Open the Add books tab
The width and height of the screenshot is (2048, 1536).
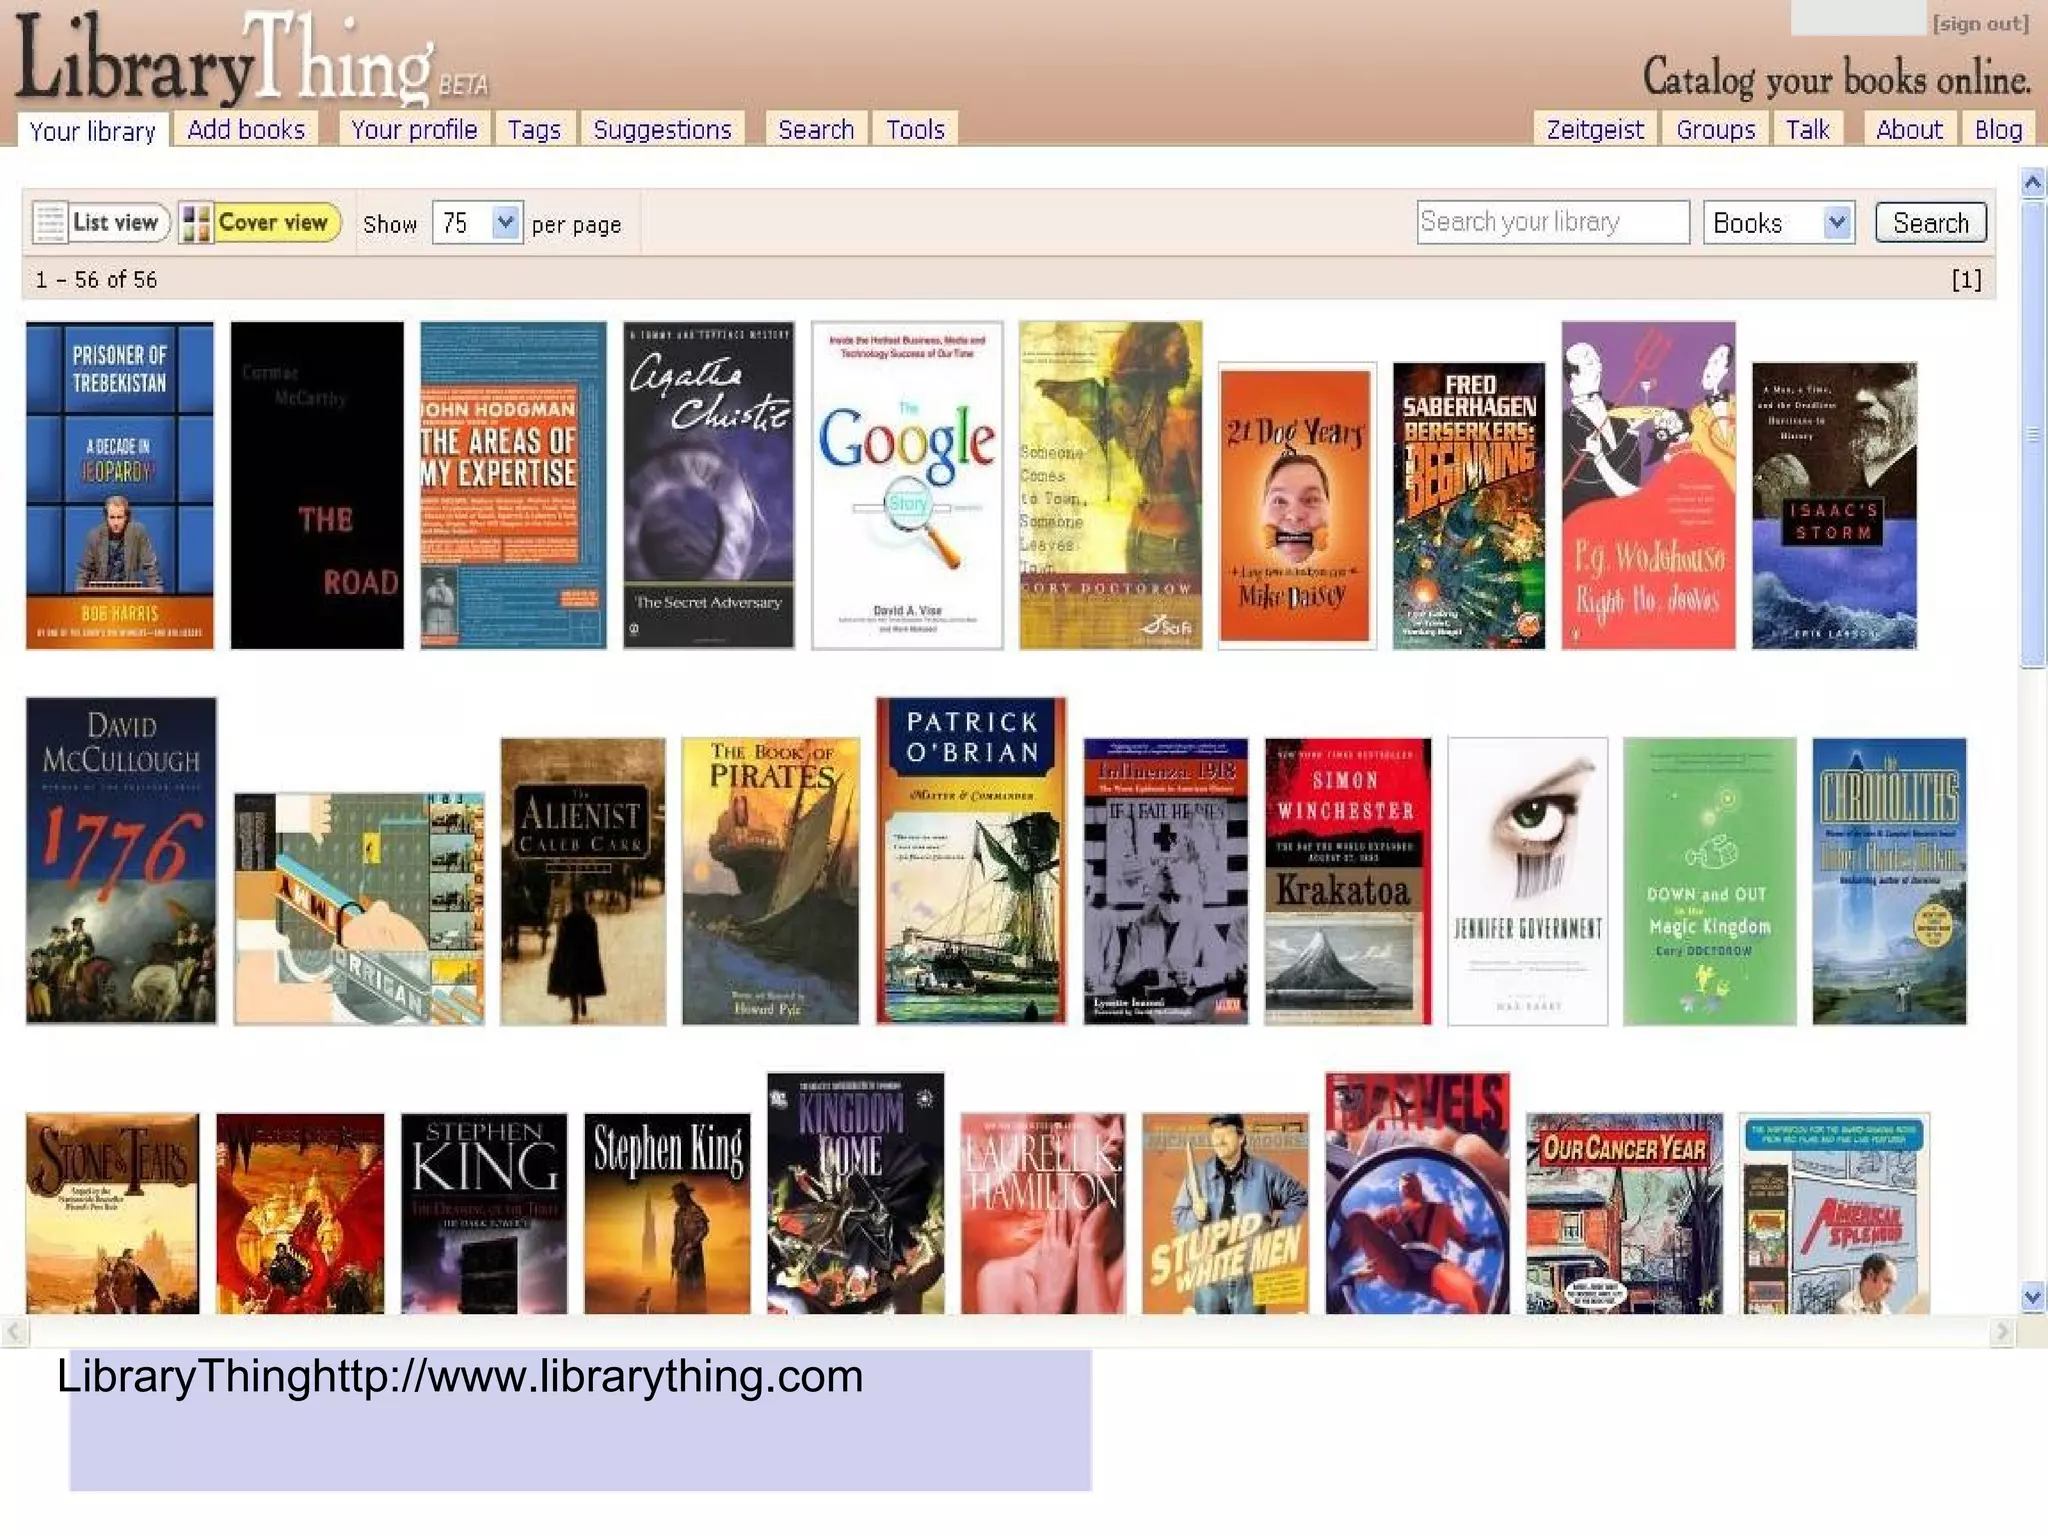(x=246, y=130)
